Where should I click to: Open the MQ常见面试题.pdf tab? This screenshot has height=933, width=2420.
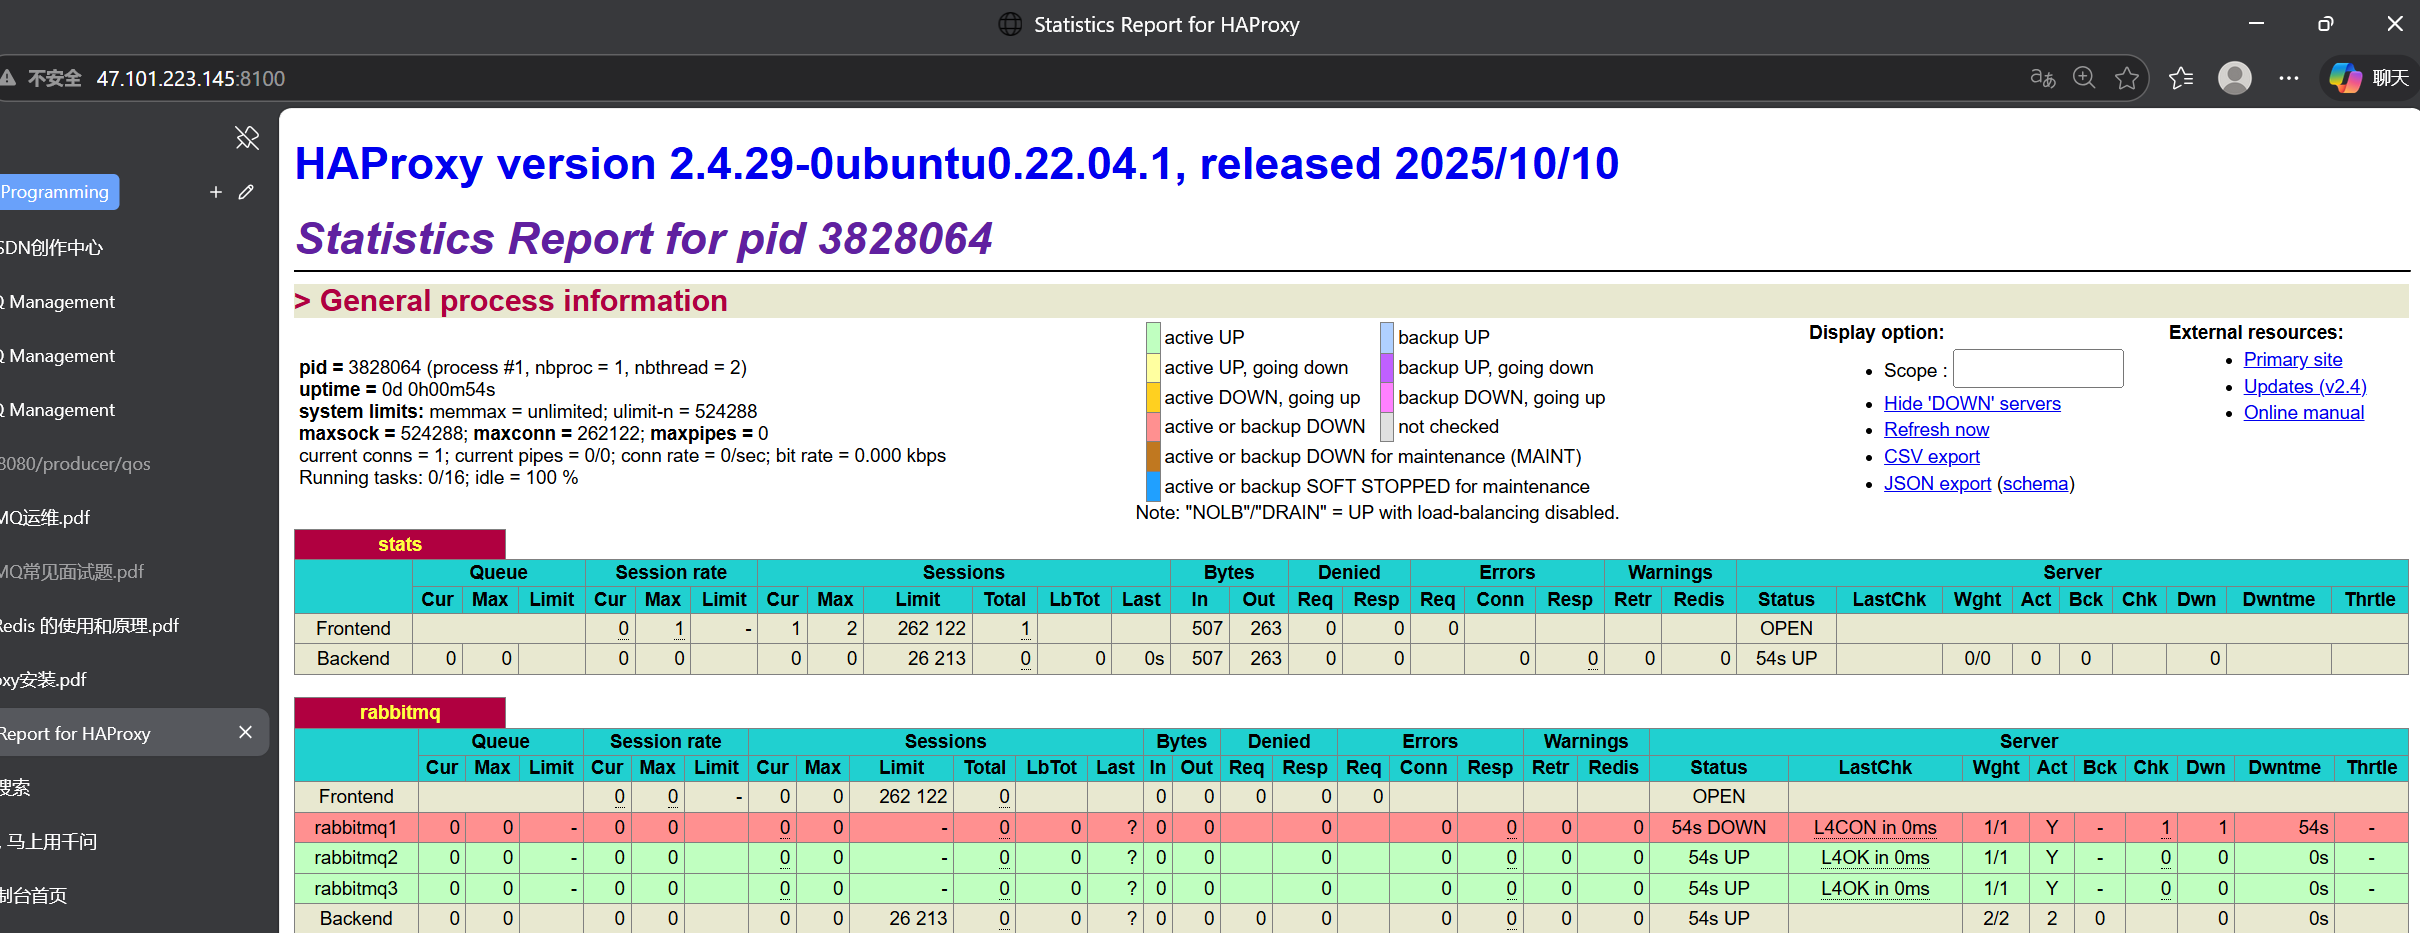pyautogui.click(x=72, y=572)
